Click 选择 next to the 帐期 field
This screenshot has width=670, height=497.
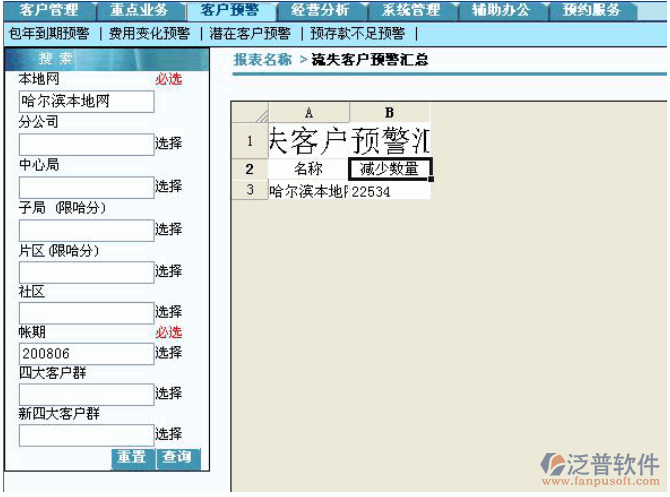pos(168,353)
